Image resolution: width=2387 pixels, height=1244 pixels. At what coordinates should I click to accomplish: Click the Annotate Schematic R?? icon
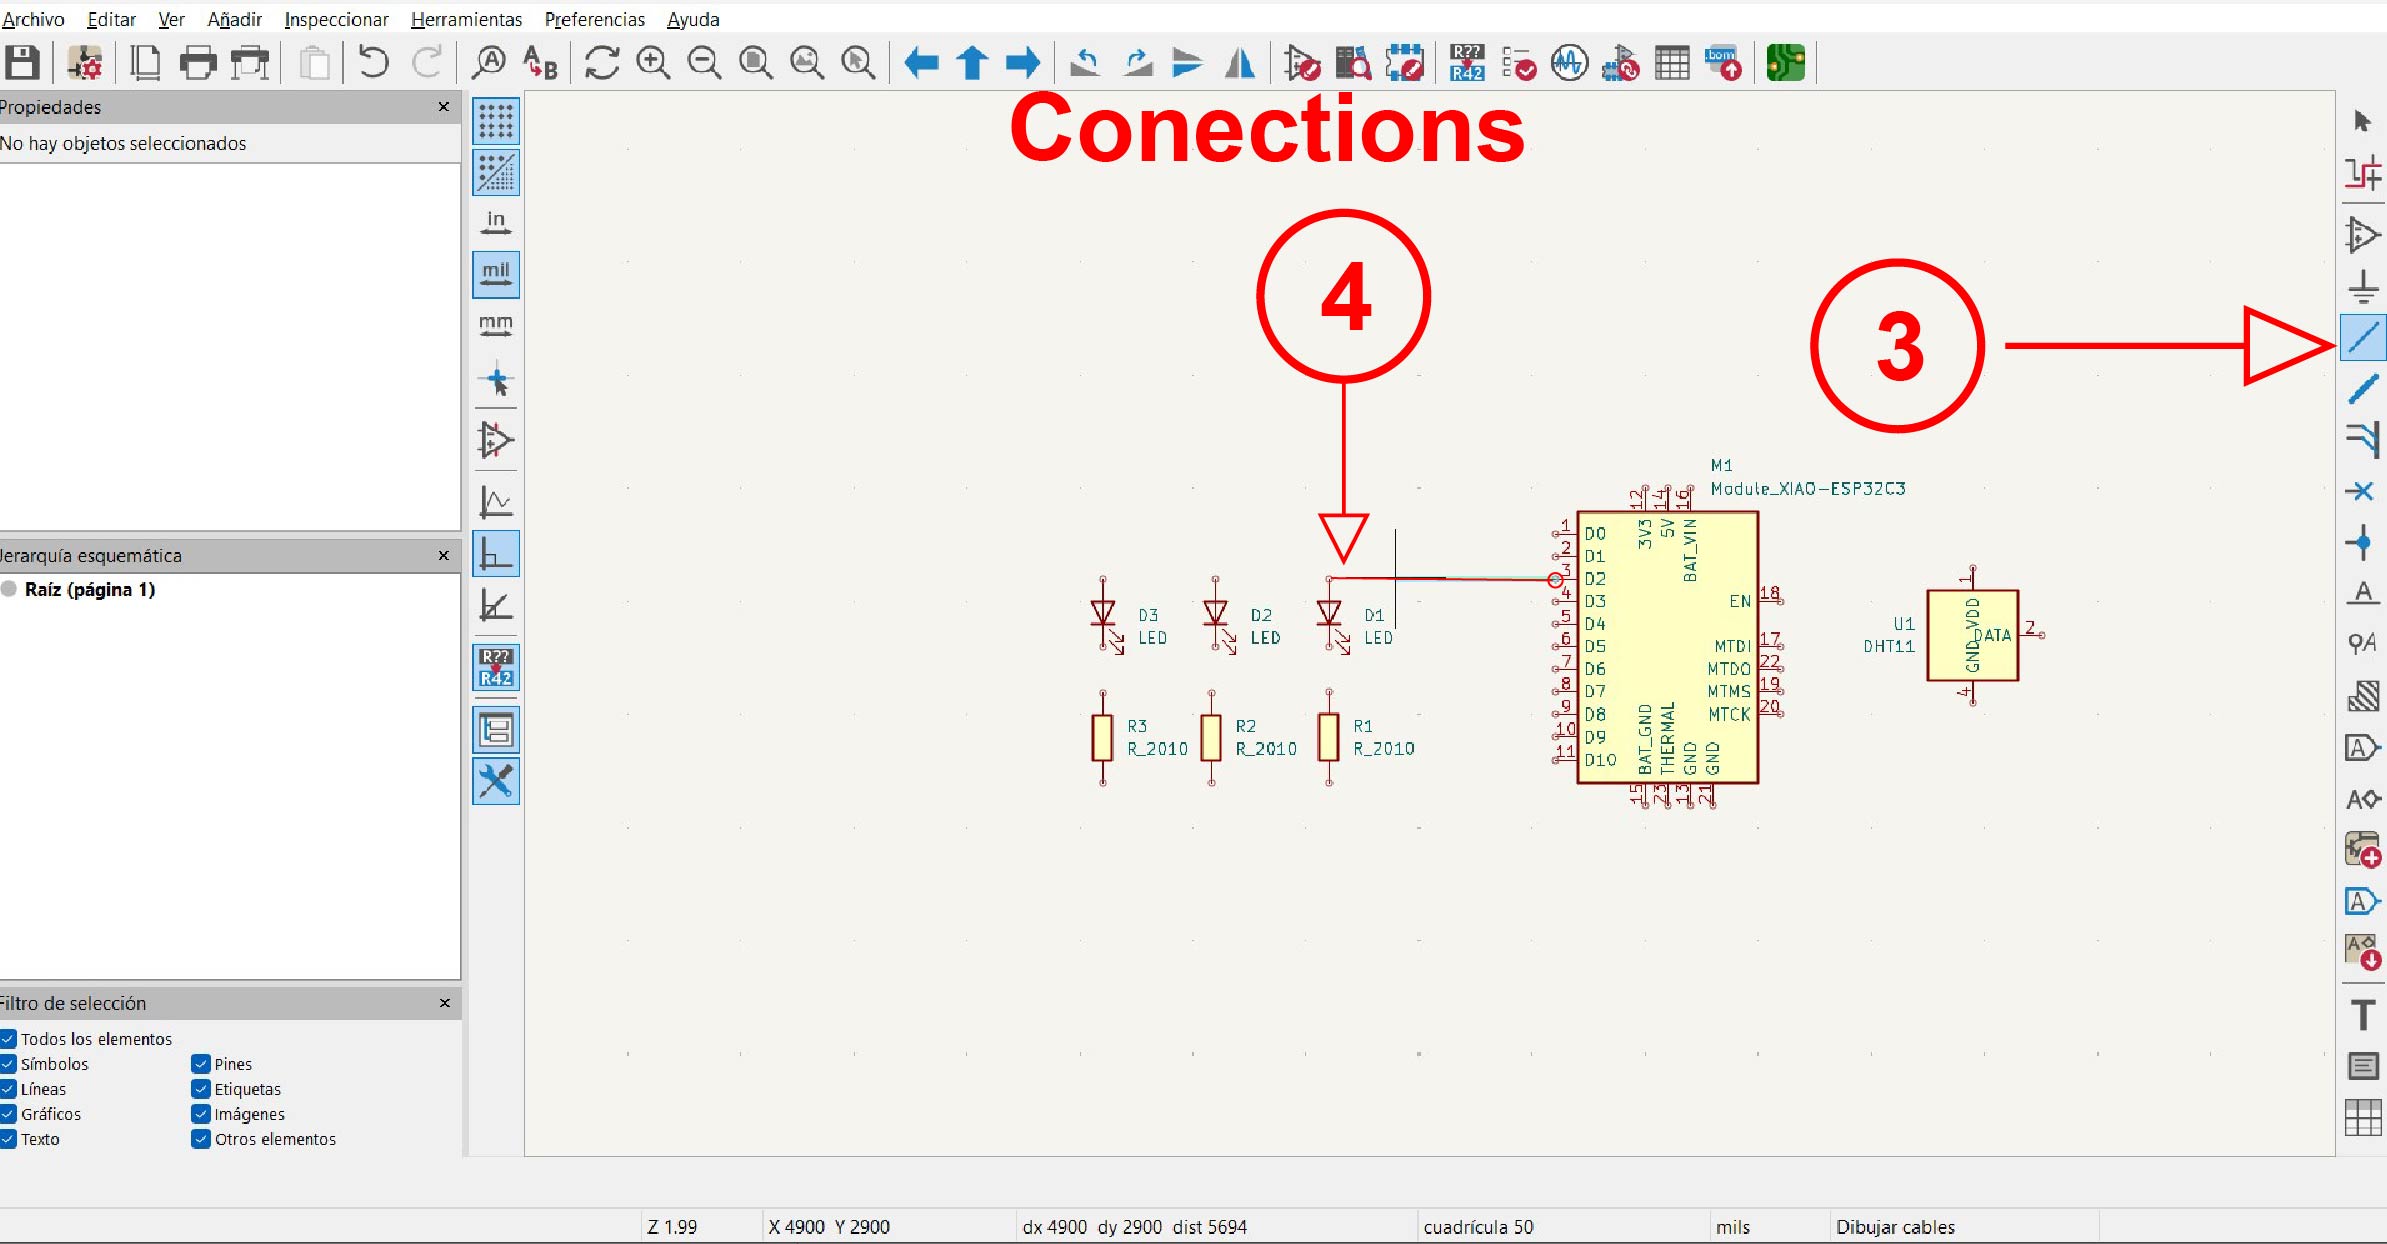(x=1467, y=63)
